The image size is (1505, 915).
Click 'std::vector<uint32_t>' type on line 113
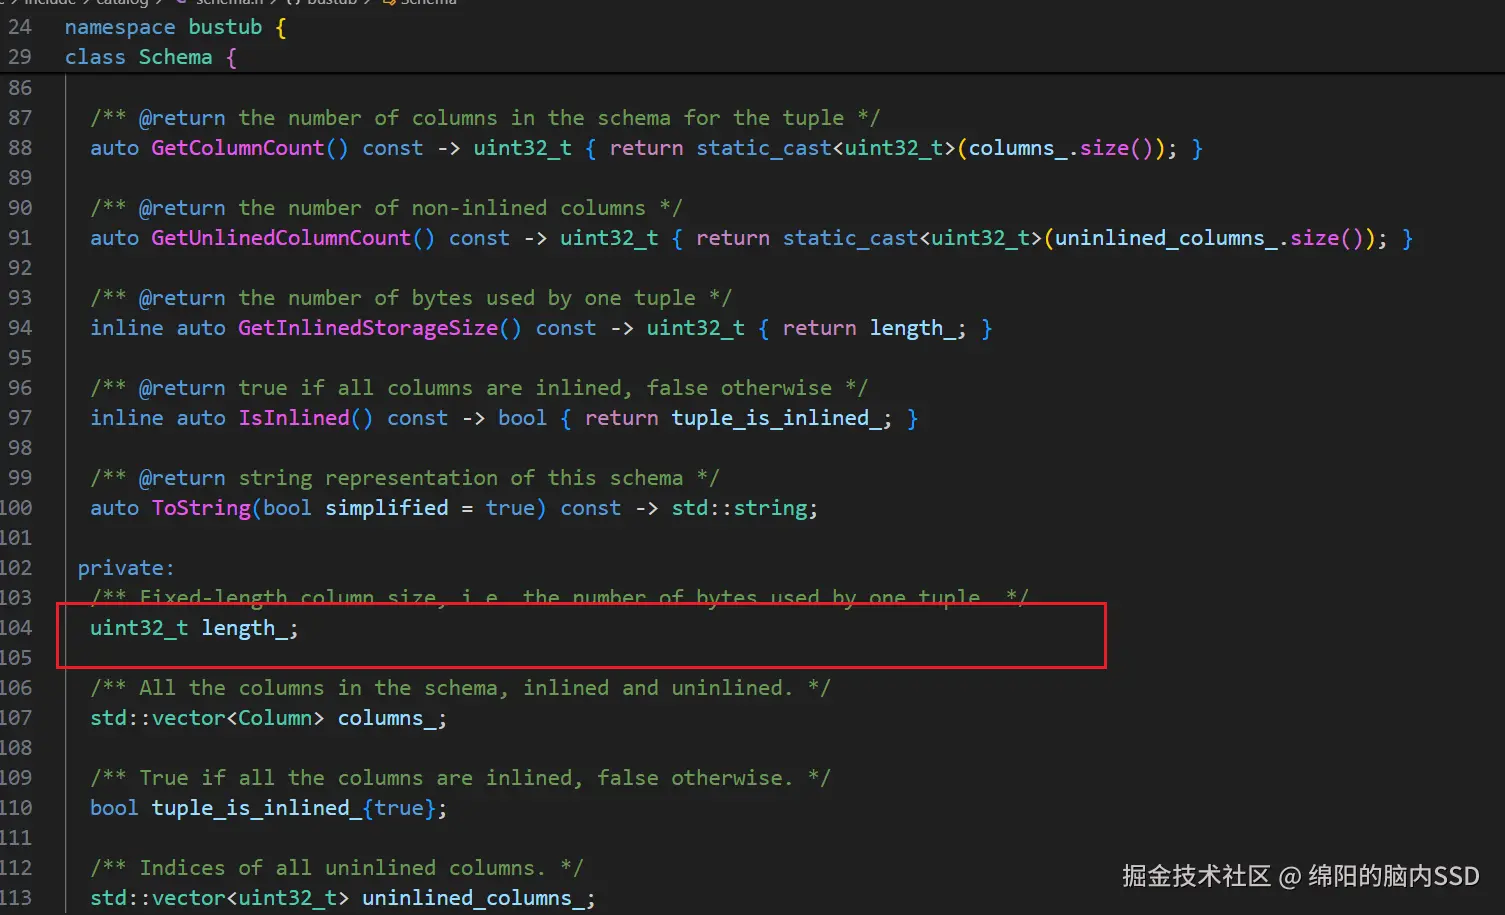pos(220,898)
